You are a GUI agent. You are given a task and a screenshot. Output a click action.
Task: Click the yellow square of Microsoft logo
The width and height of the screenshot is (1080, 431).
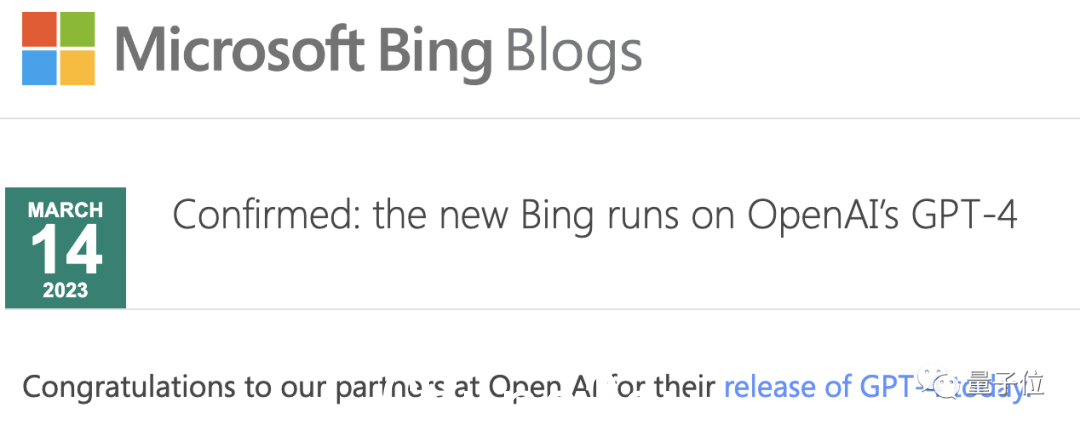[x=77, y=67]
